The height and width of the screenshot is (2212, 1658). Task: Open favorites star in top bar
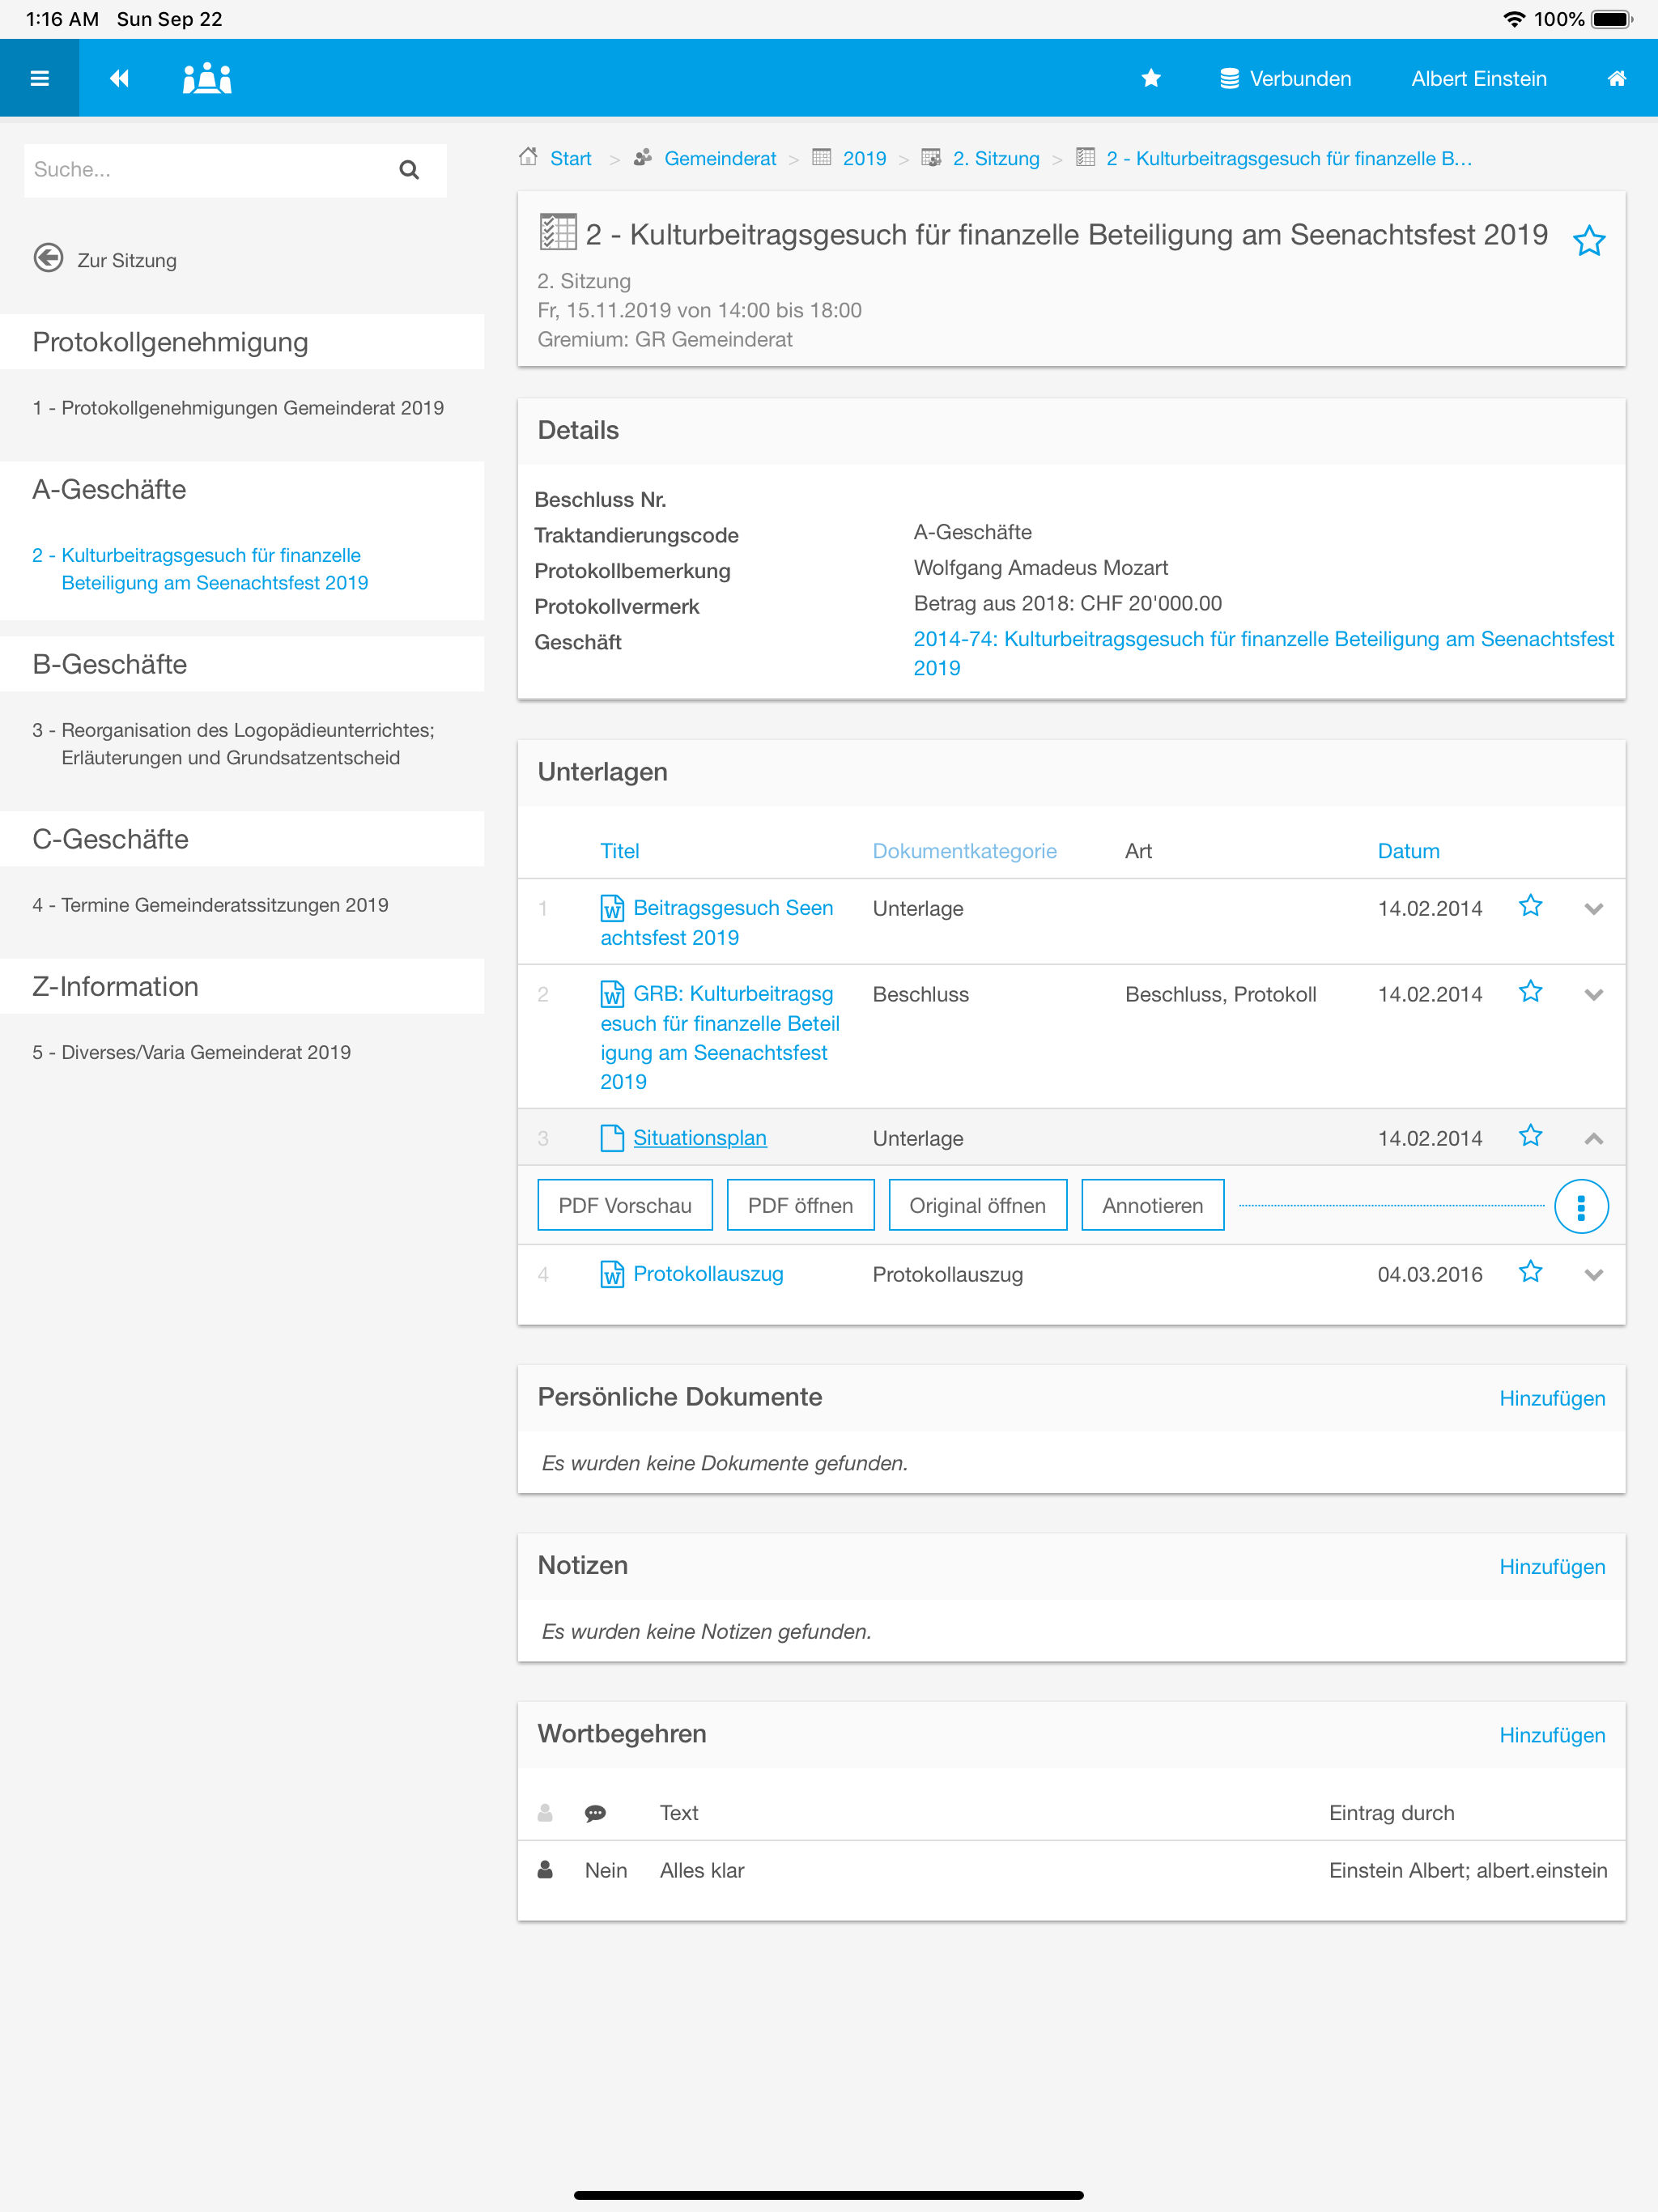[x=1151, y=78]
